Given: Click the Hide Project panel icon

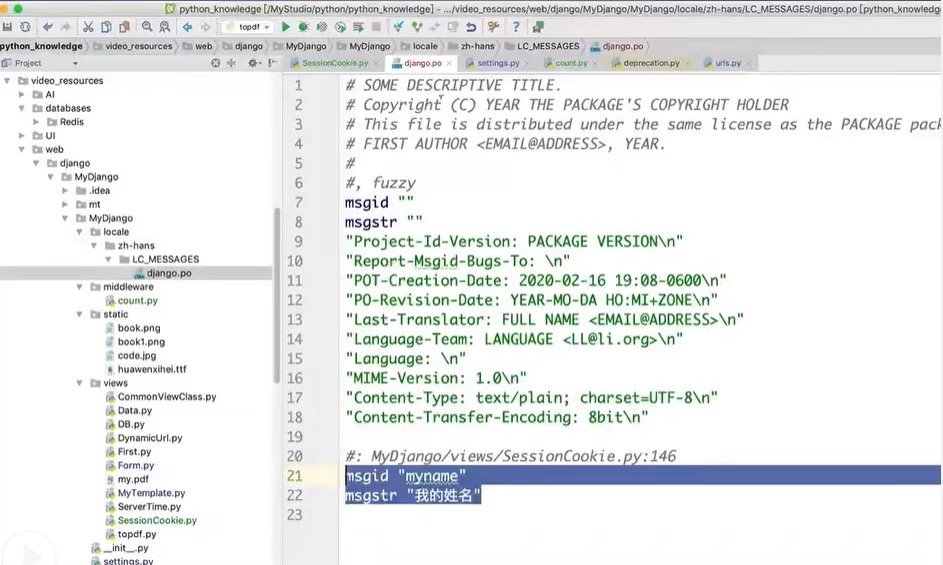Looking at the screenshot, I should point(272,63).
